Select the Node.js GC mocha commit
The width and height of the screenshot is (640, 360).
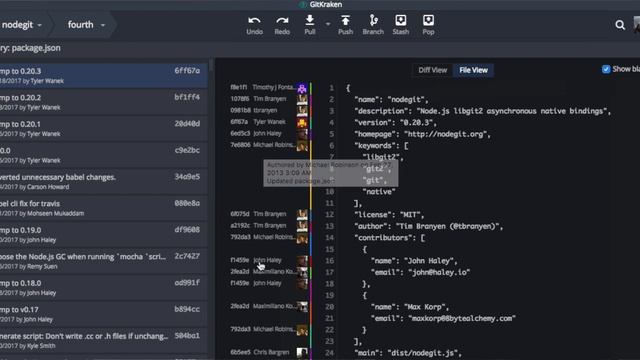[104, 261]
